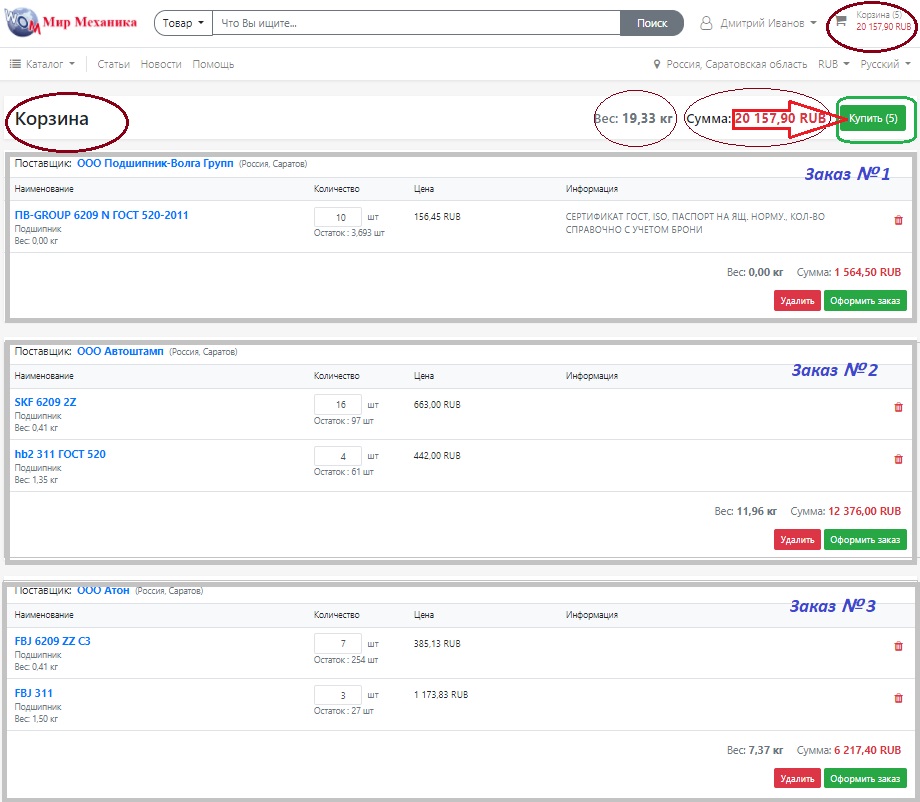Remove FBJ 311 via trash icon

(898, 698)
